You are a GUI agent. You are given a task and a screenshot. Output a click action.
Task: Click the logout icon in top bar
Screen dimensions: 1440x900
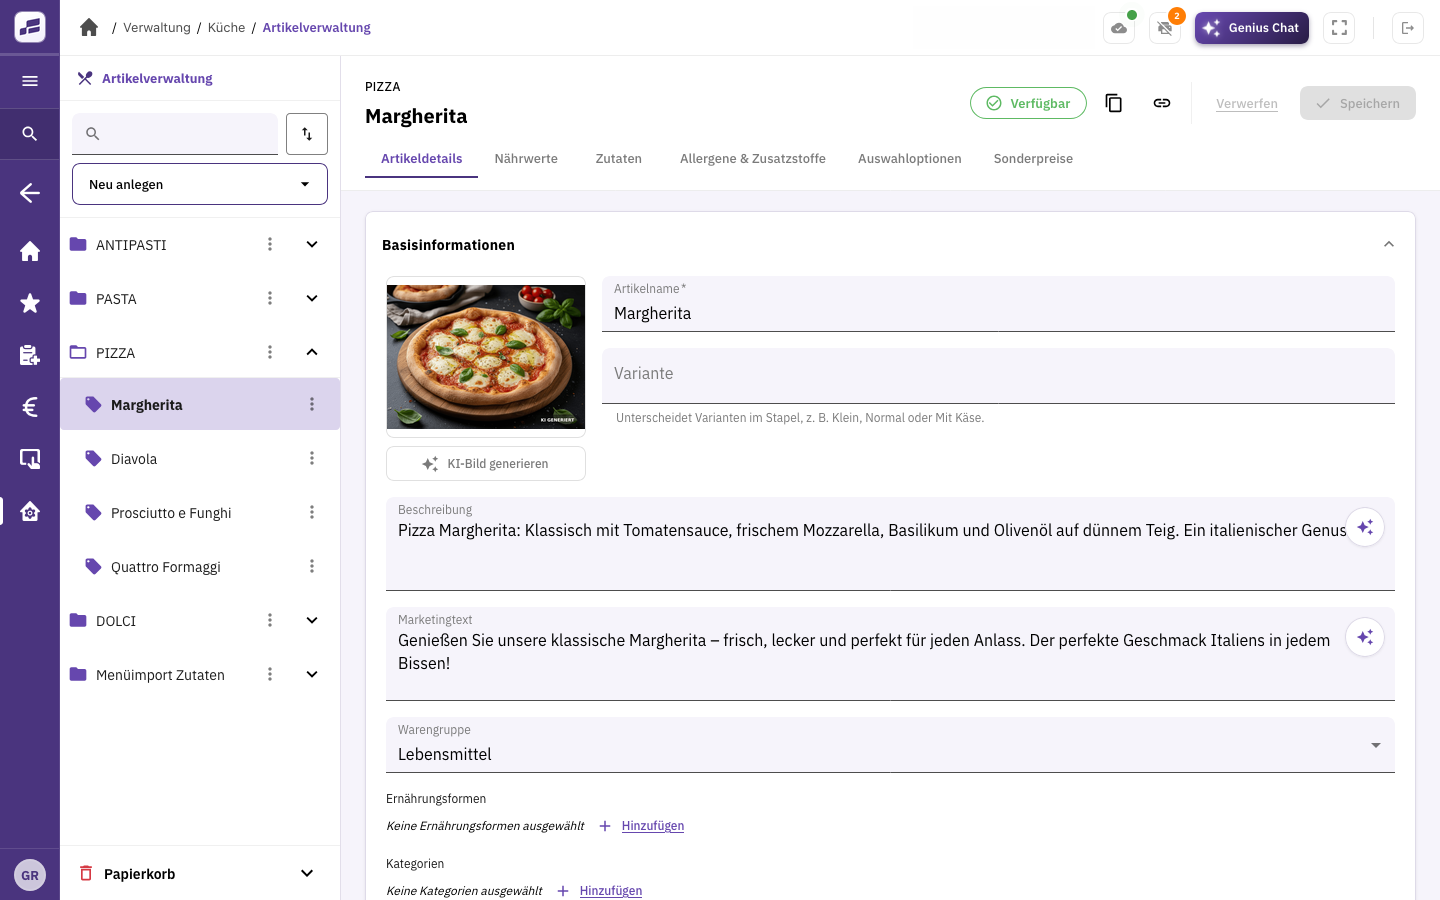(1408, 28)
